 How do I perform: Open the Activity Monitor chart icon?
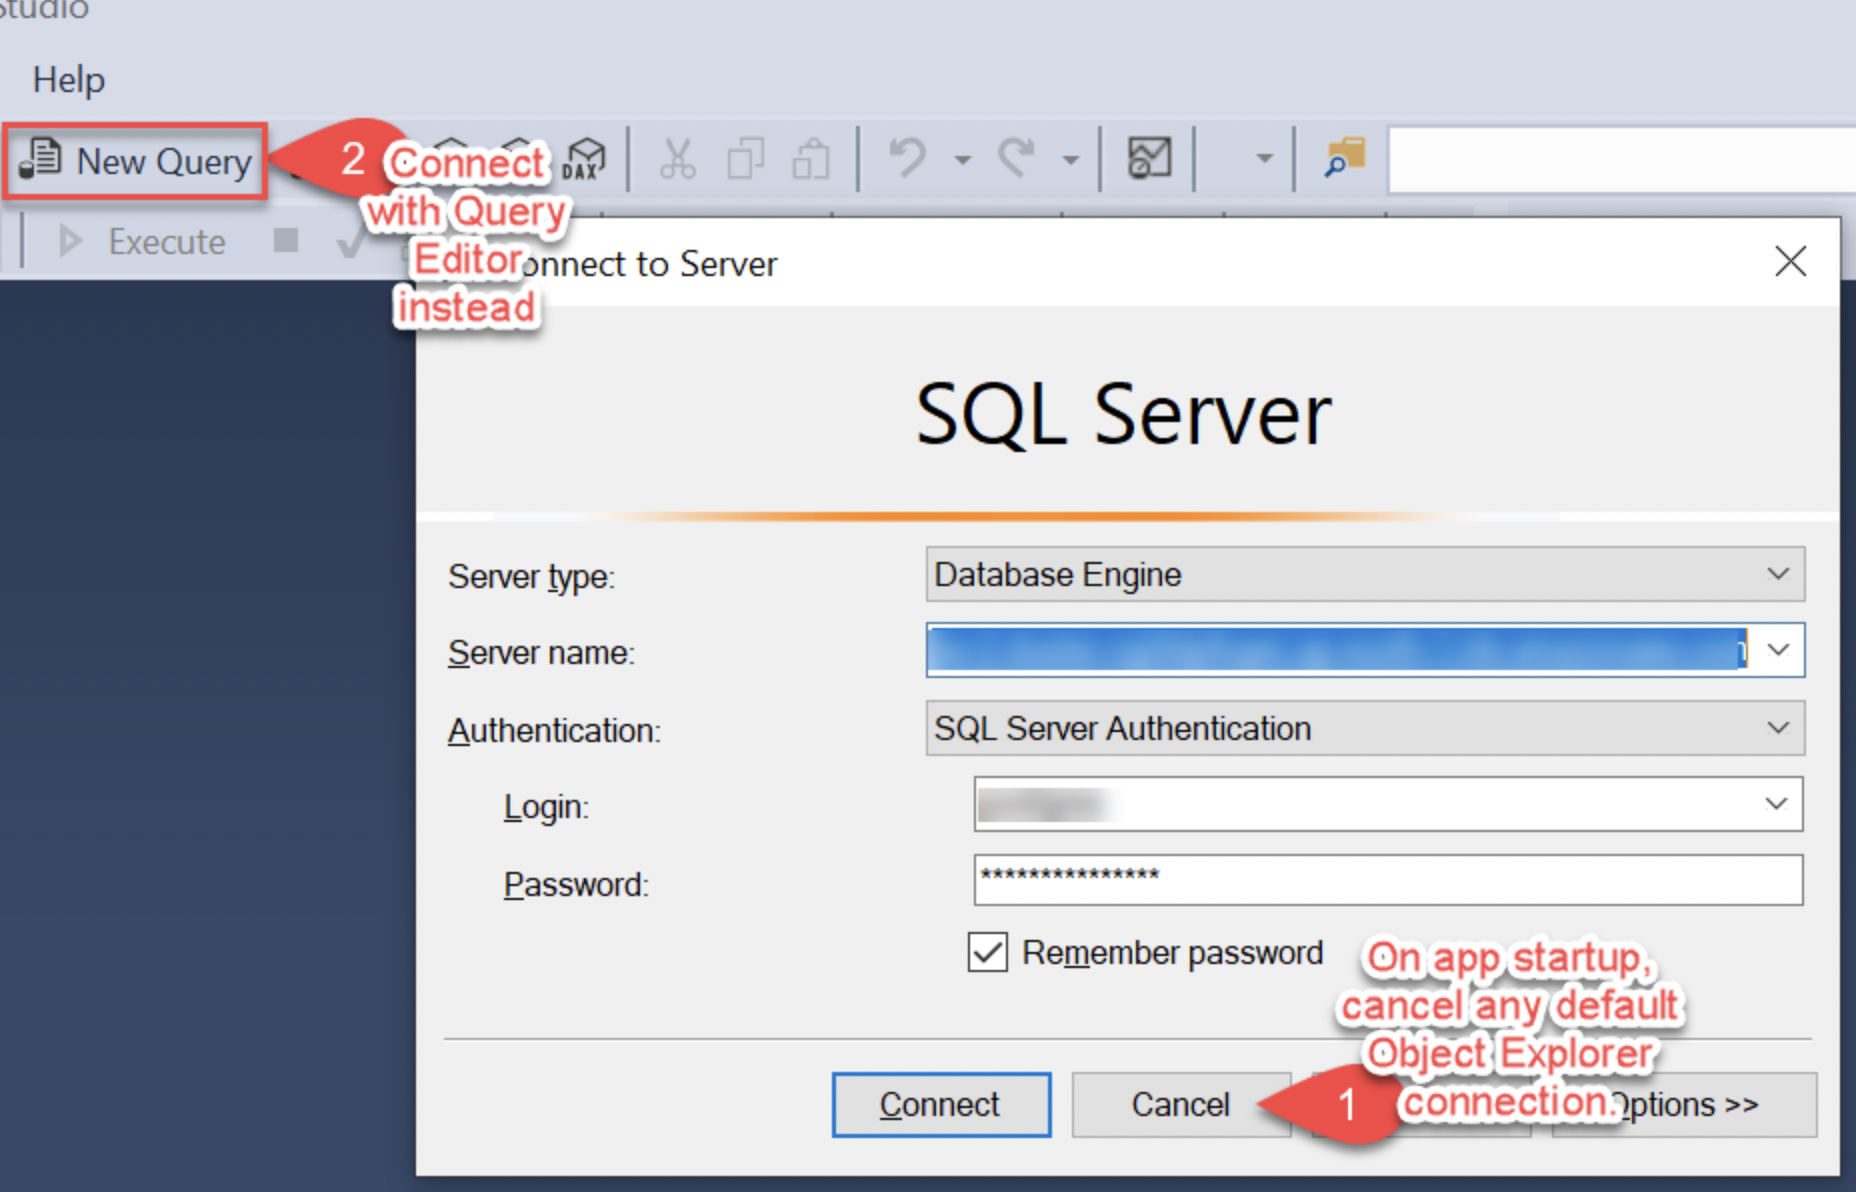[1149, 158]
